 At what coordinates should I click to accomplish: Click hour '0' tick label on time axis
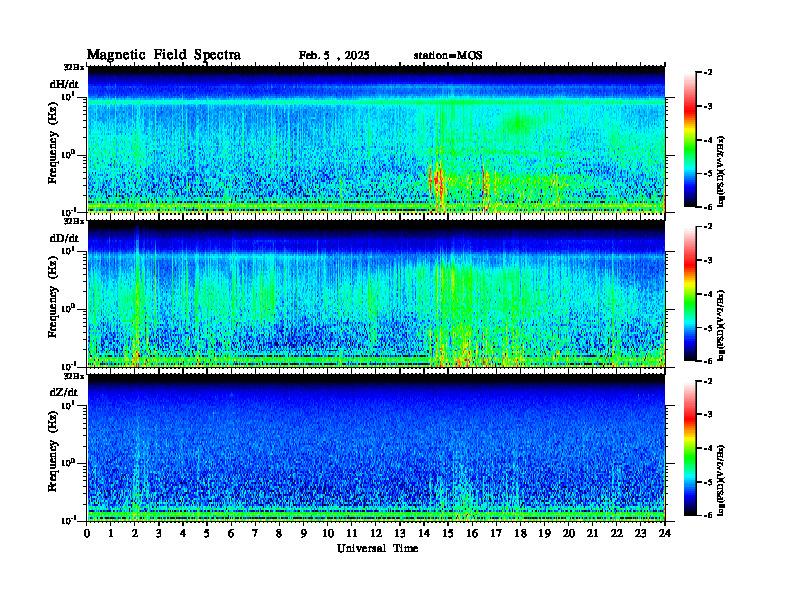coord(87,534)
